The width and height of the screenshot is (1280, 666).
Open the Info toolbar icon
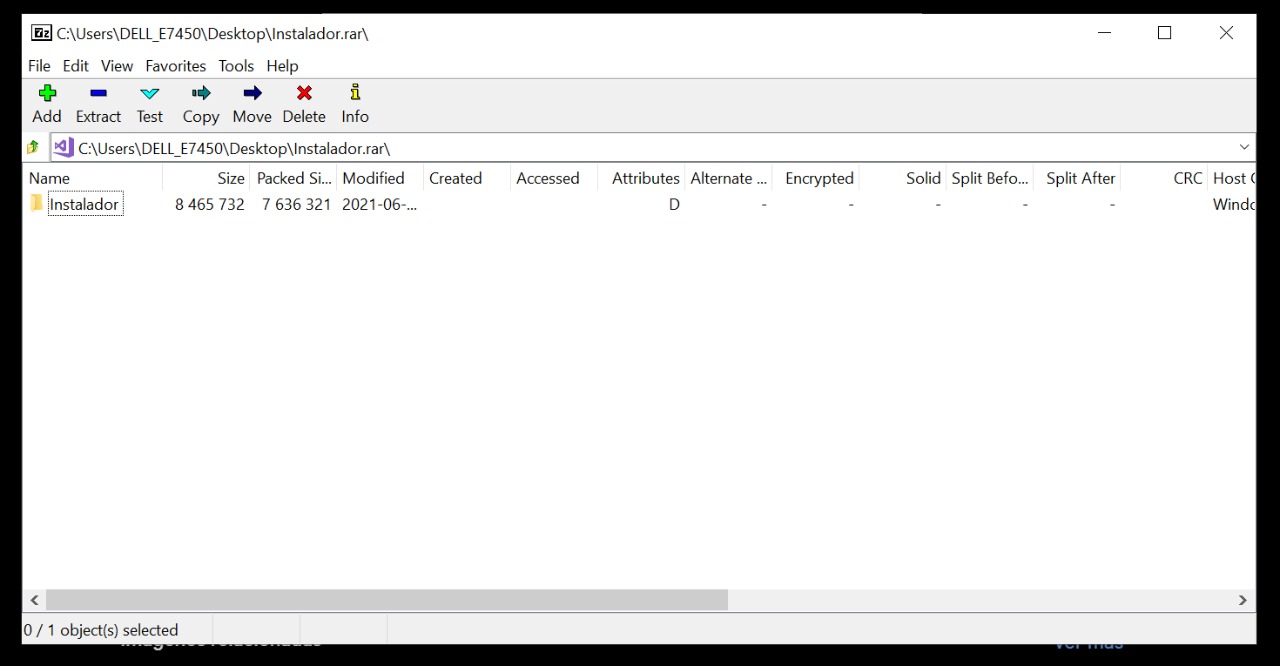pyautogui.click(x=354, y=103)
